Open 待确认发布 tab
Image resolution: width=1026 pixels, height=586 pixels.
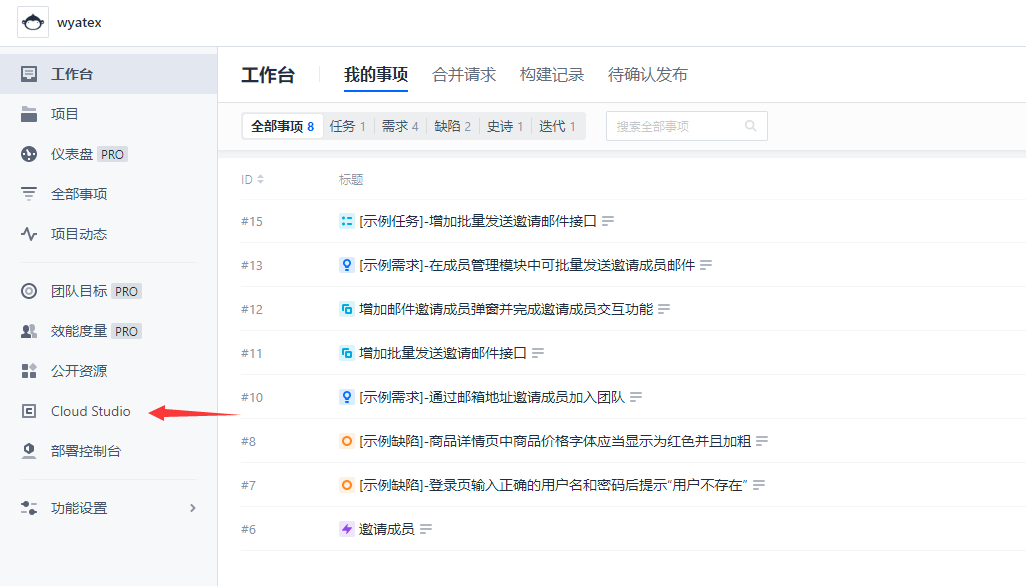point(647,75)
